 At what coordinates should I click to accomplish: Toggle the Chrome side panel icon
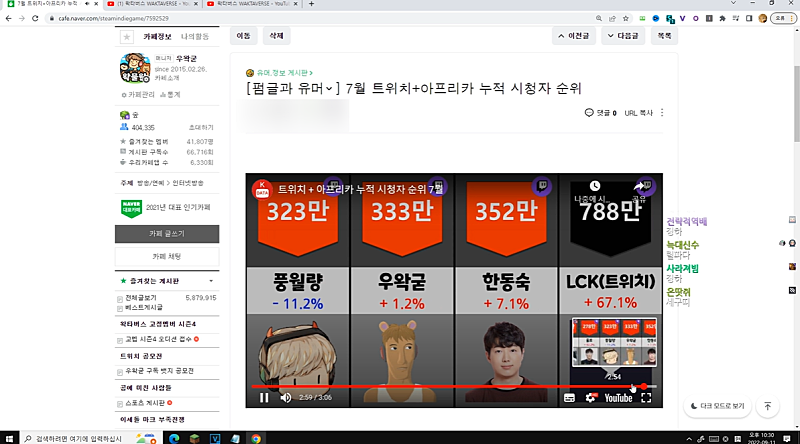coord(749,18)
